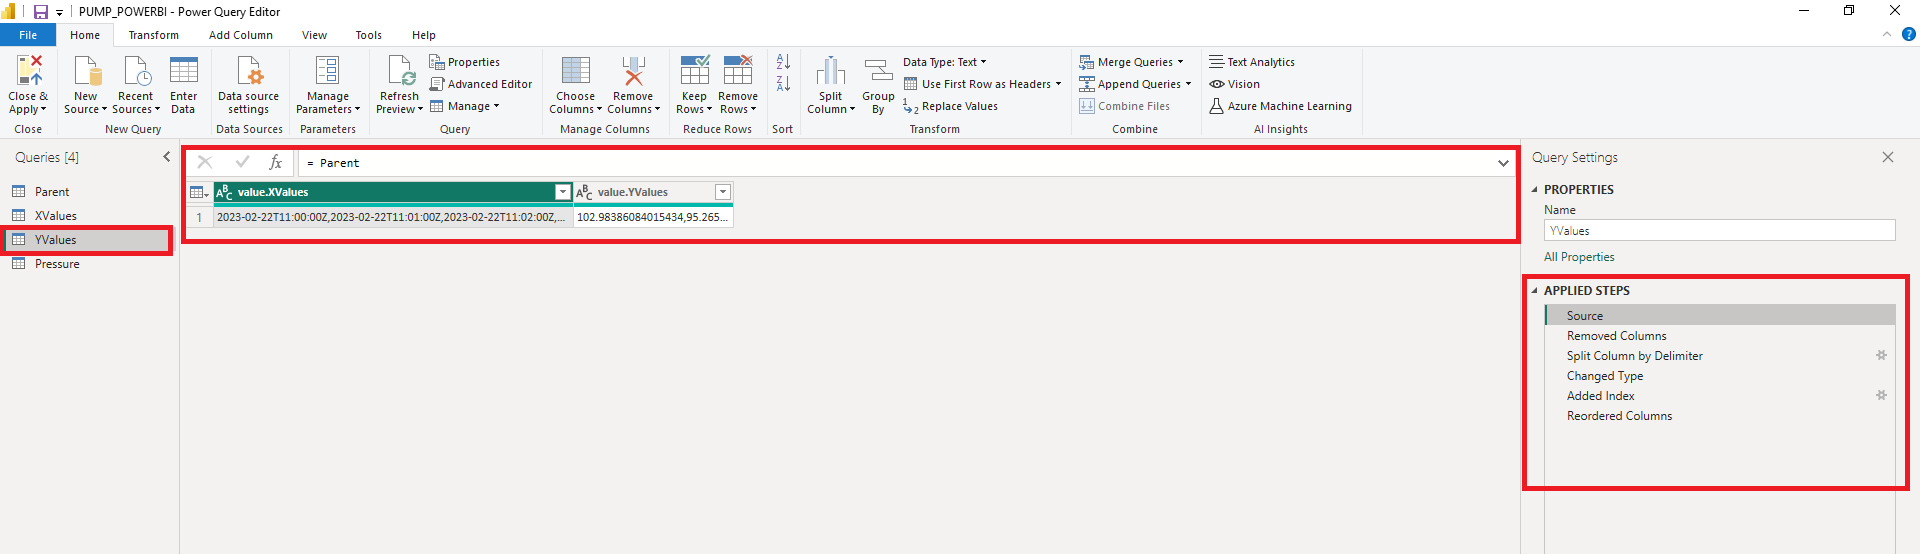Open the Advanced Editor
This screenshot has width=1920, height=554.
[x=481, y=84]
